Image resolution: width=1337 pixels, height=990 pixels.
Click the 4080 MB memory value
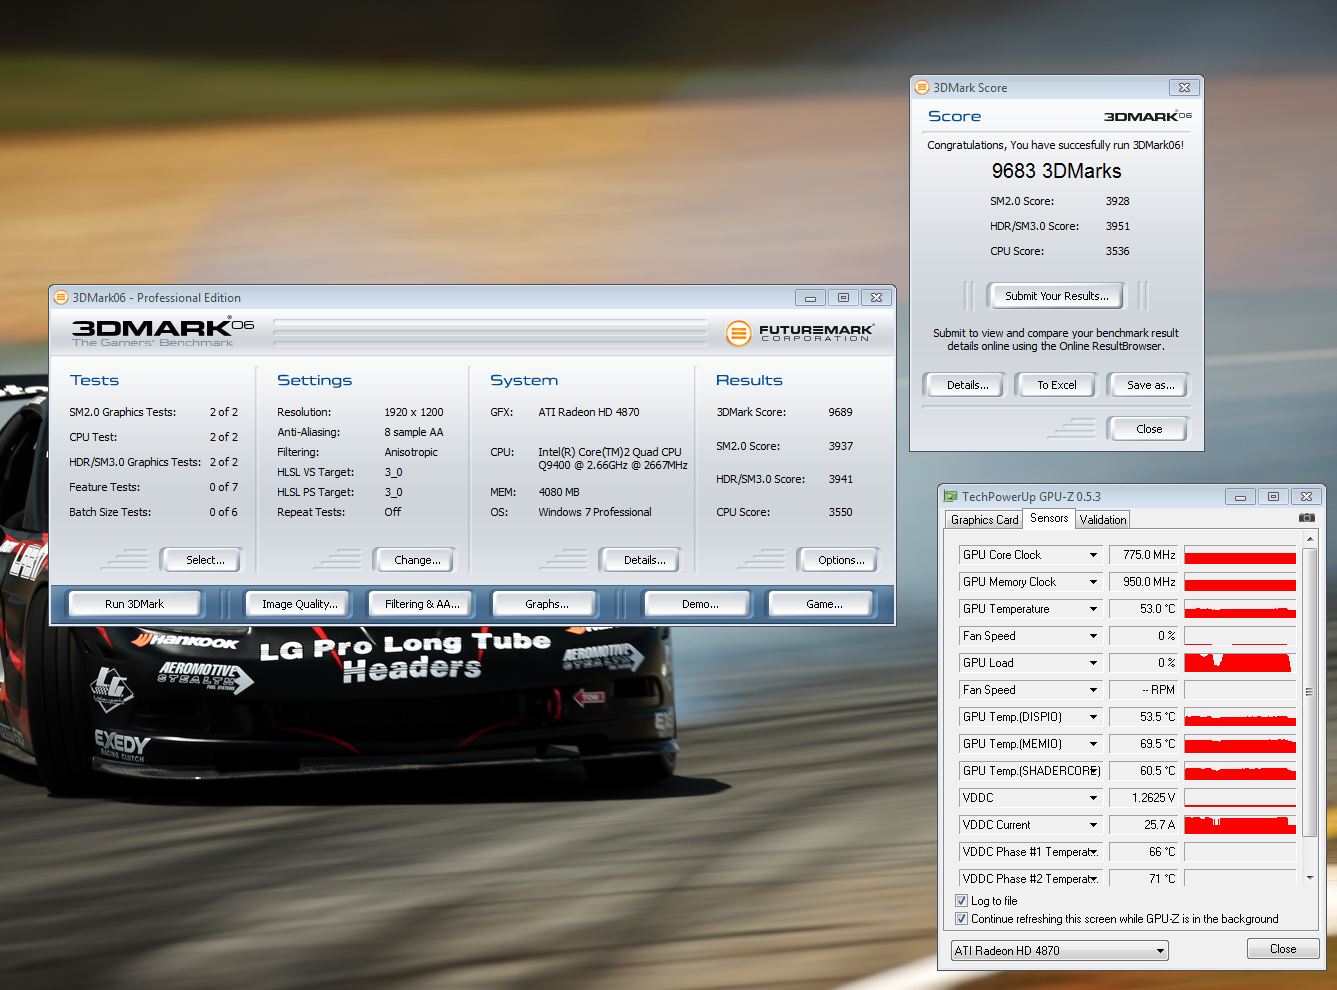(558, 492)
